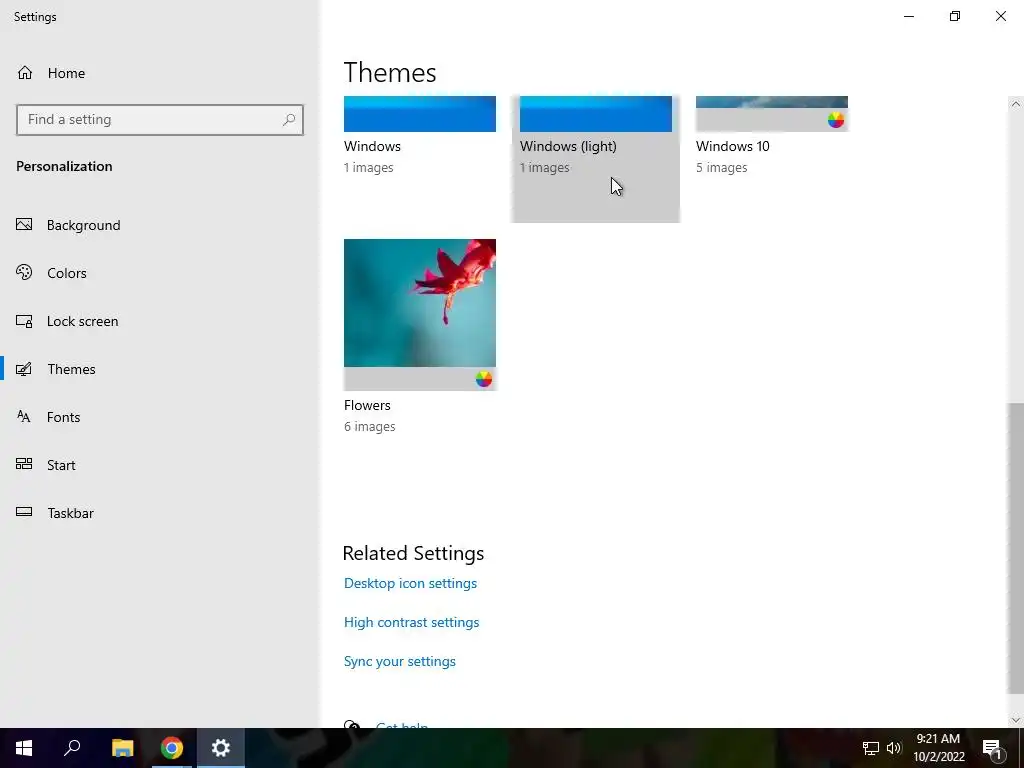The height and width of the screenshot is (768, 1024).
Task: Apply the Windows 10 theme thumbnail
Action: coord(771,114)
